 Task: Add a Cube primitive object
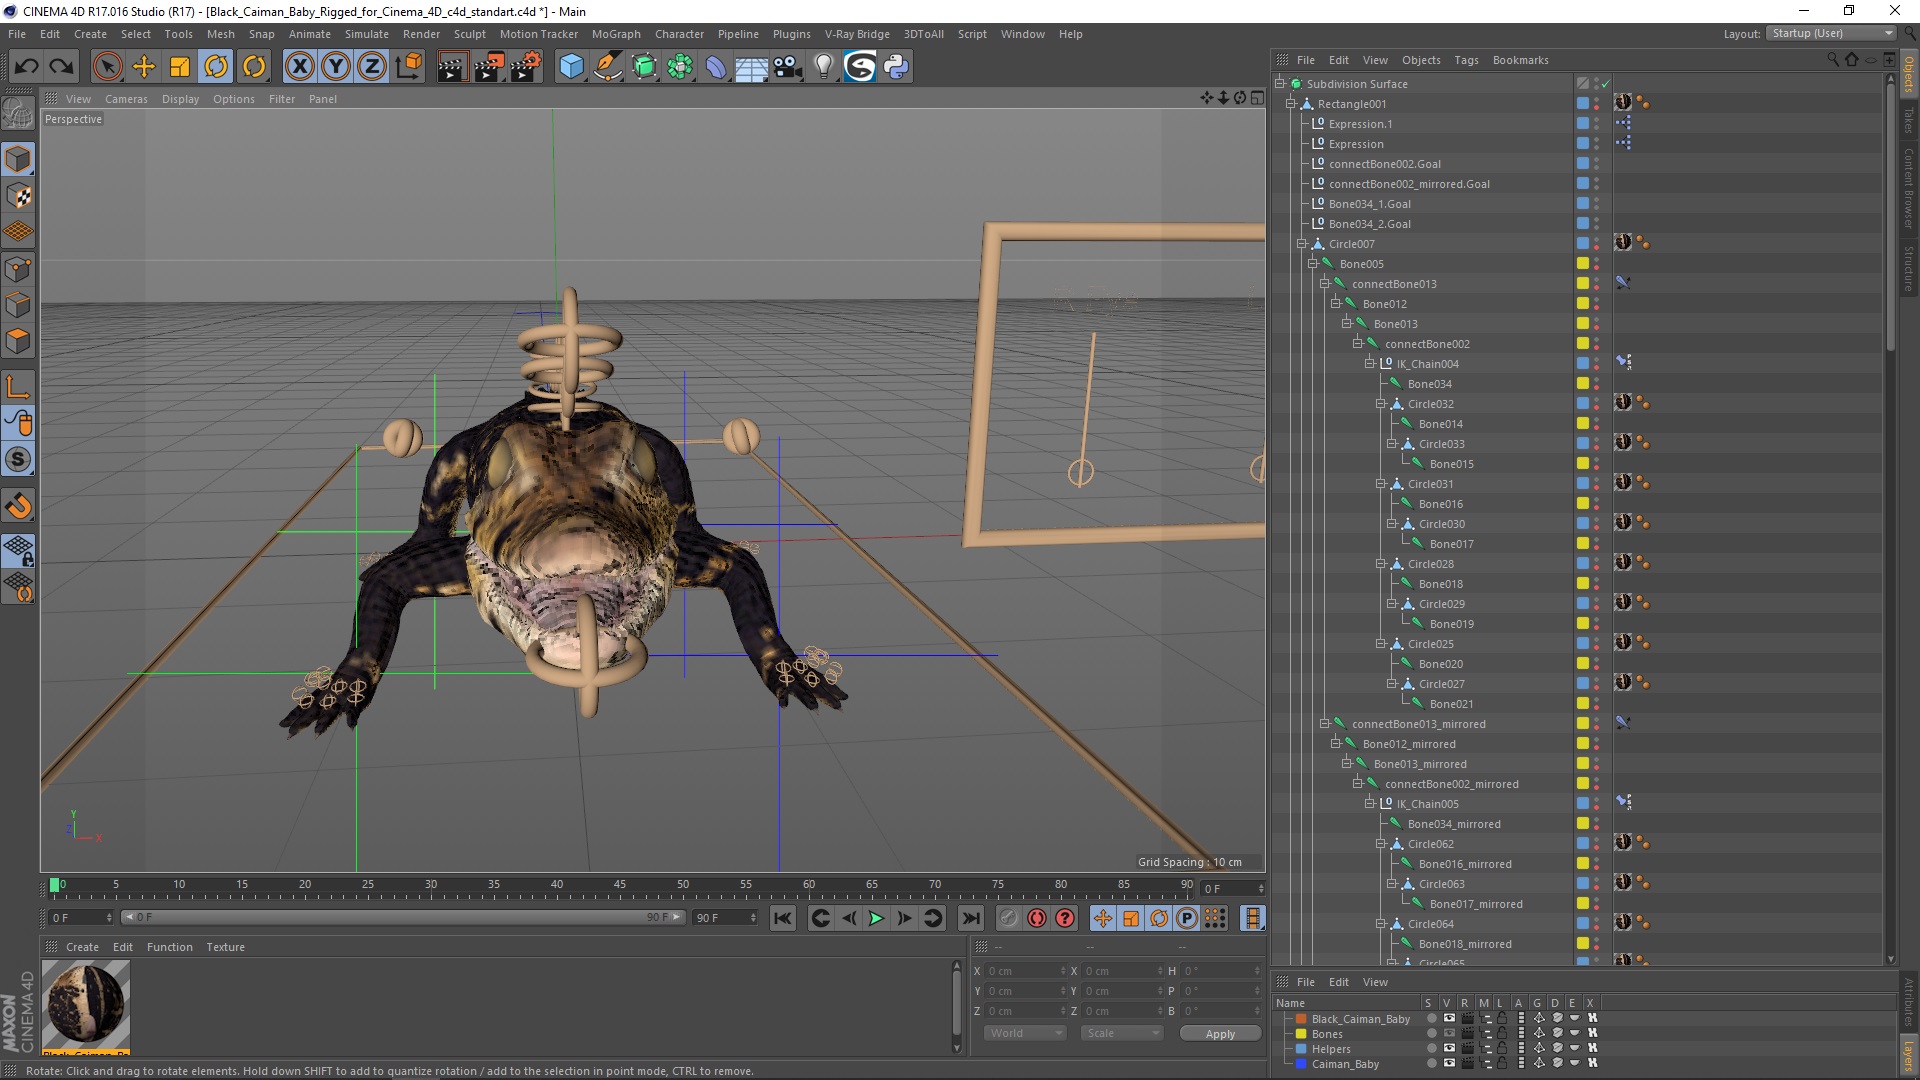571,67
